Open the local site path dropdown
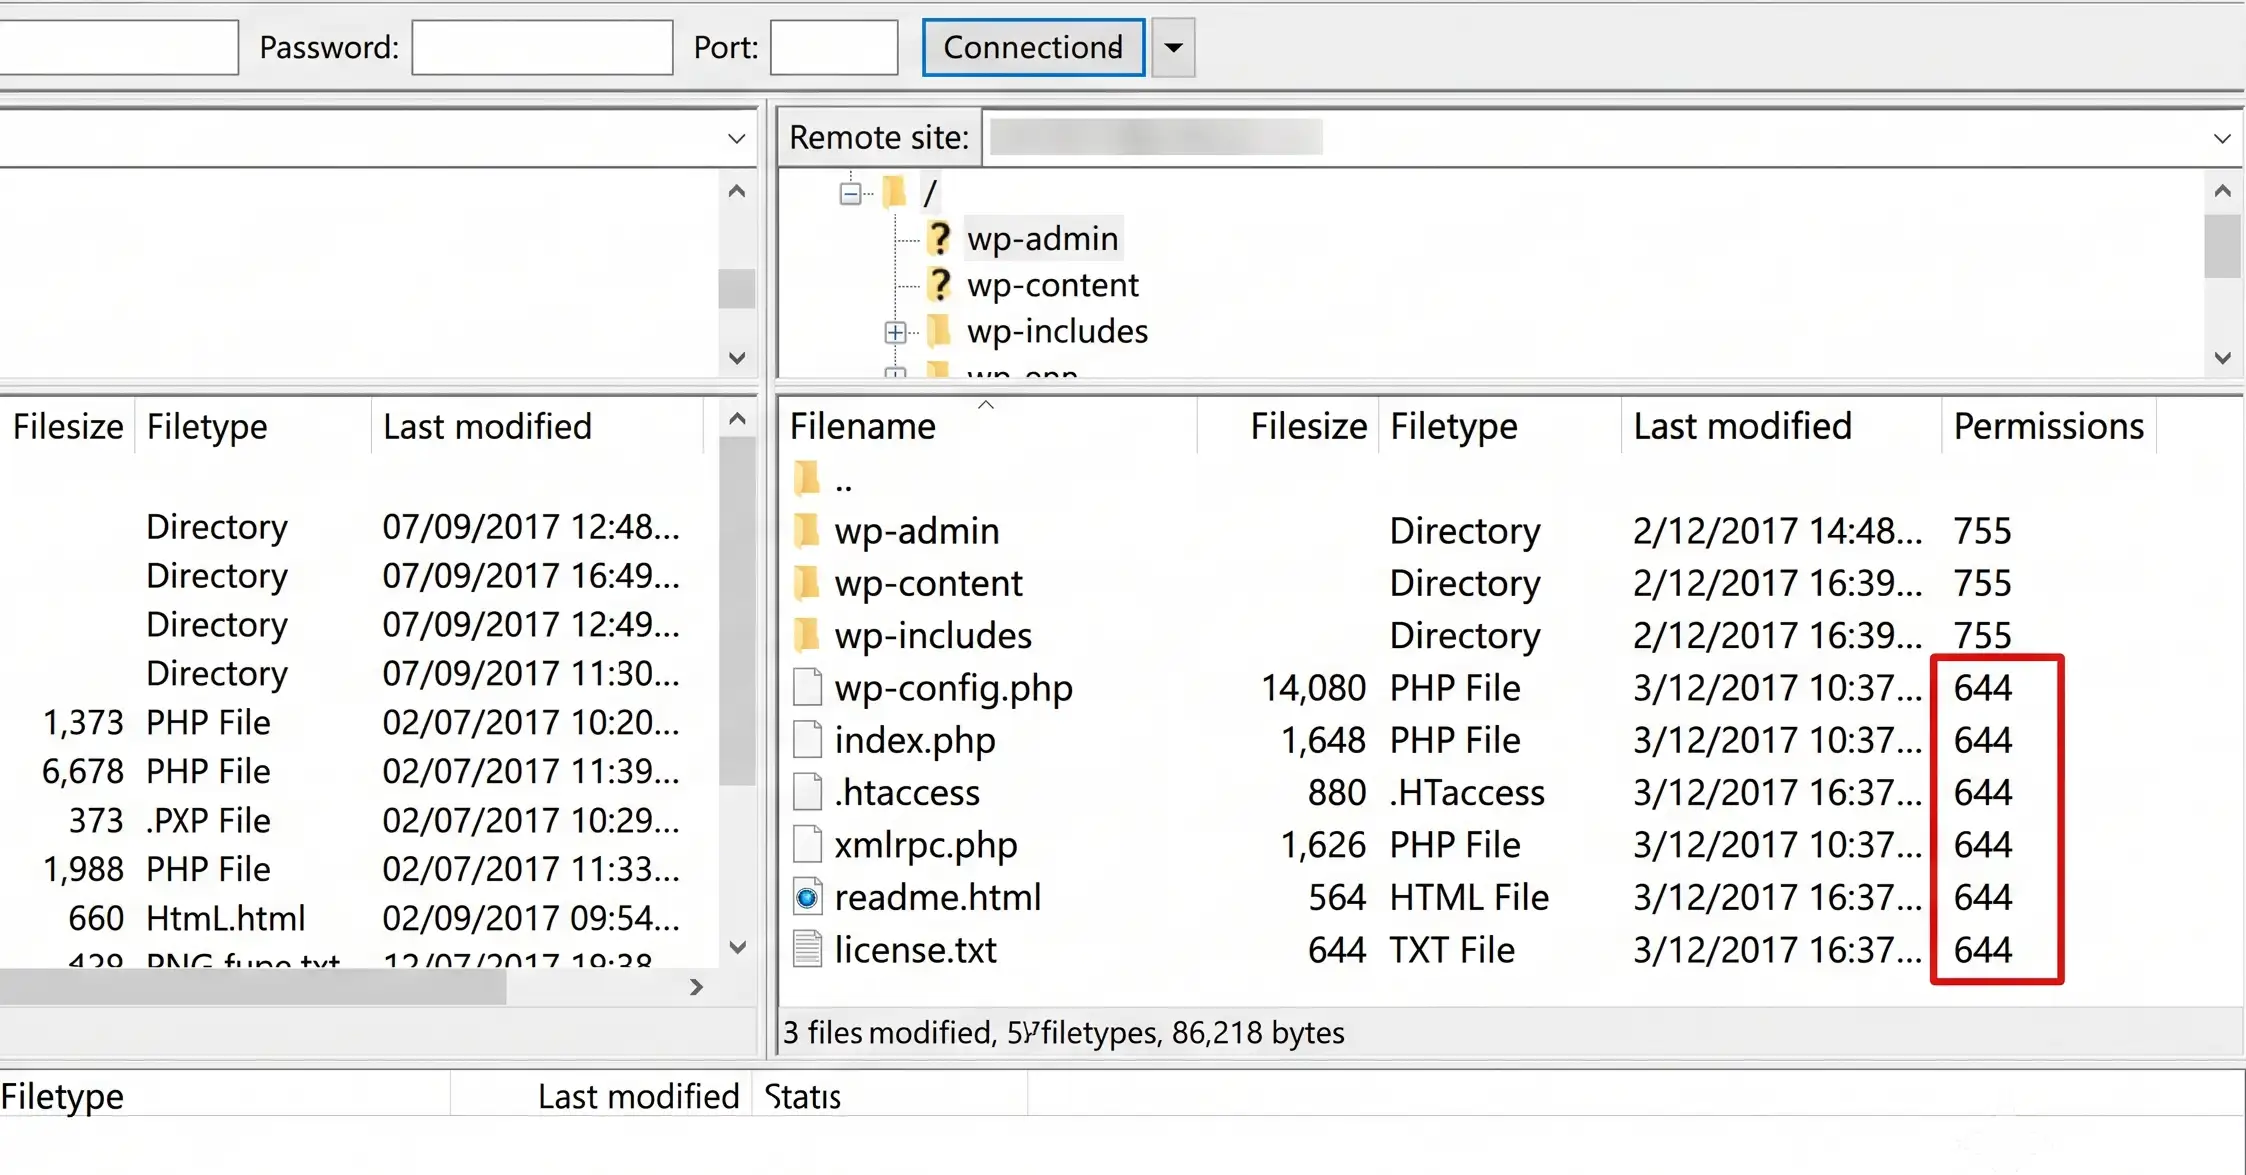The width and height of the screenshot is (2246, 1175). pos(736,138)
